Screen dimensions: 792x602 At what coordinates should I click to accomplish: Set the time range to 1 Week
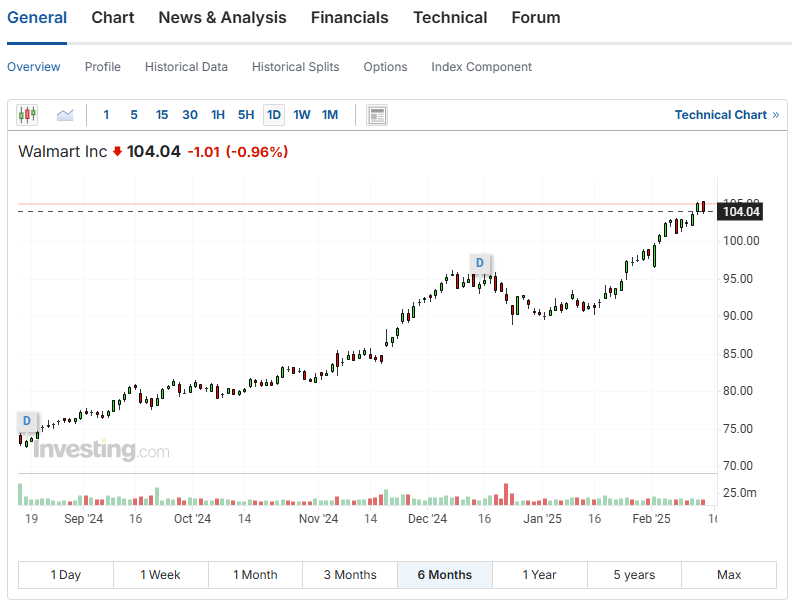pyautogui.click(x=161, y=575)
